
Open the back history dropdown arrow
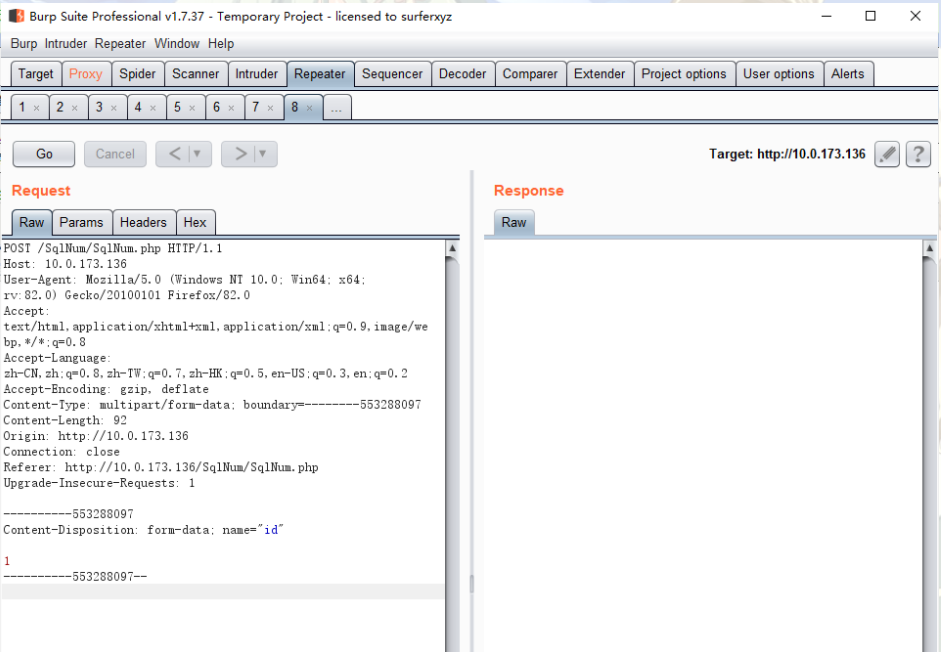(197, 154)
